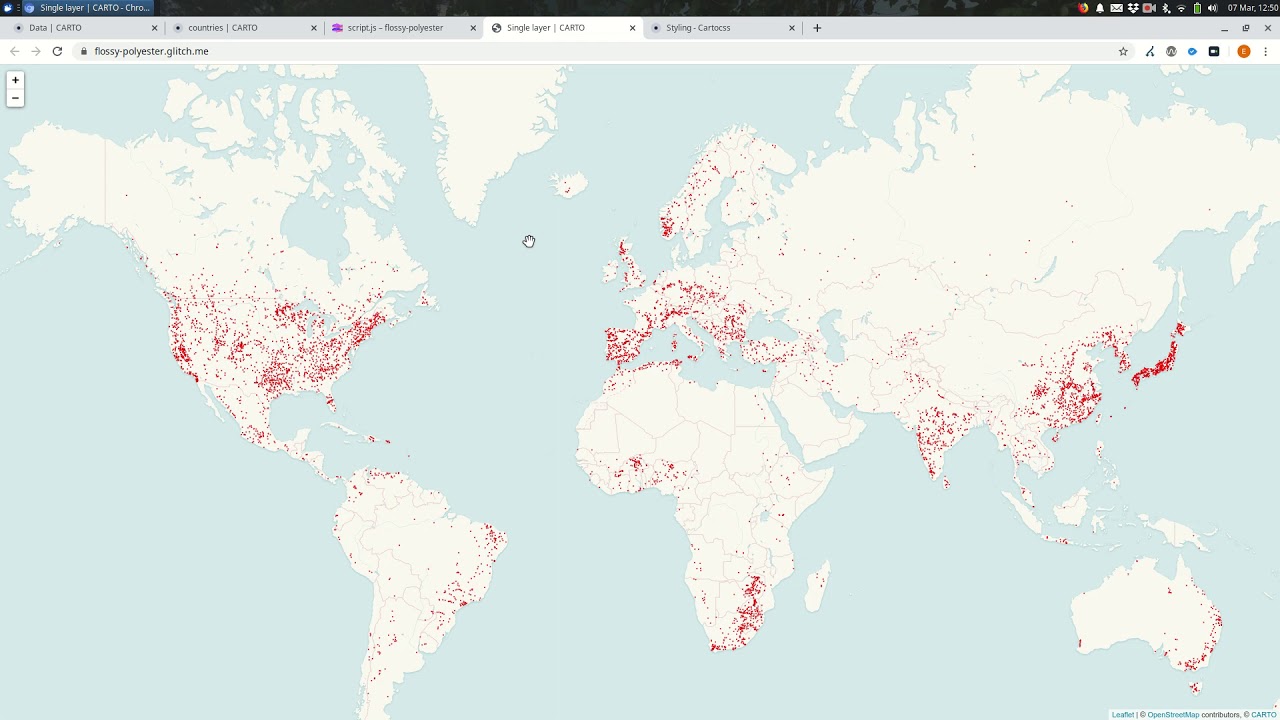Close the Single layer | CARTO tab

tap(632, 28)
